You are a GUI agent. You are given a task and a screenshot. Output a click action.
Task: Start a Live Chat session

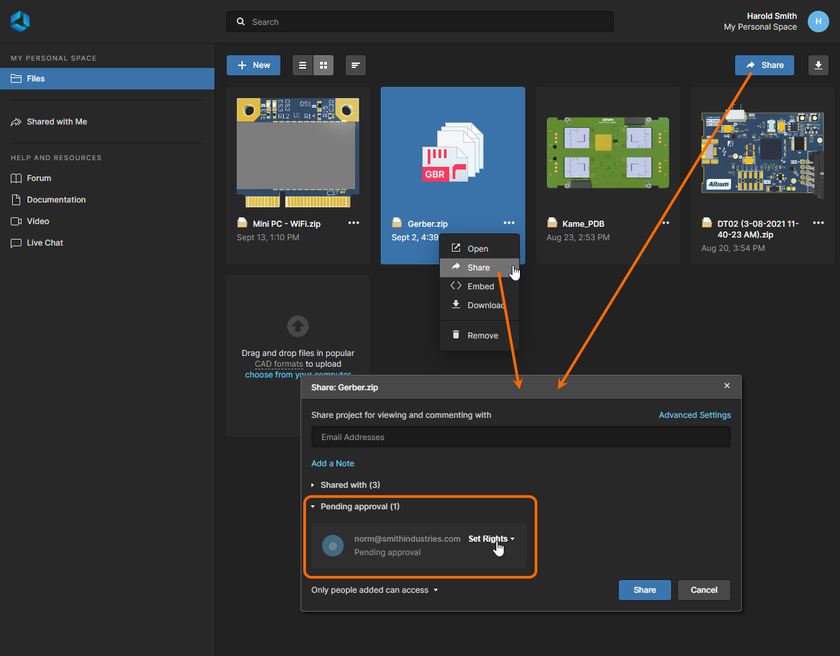click(x=13, y=242)
